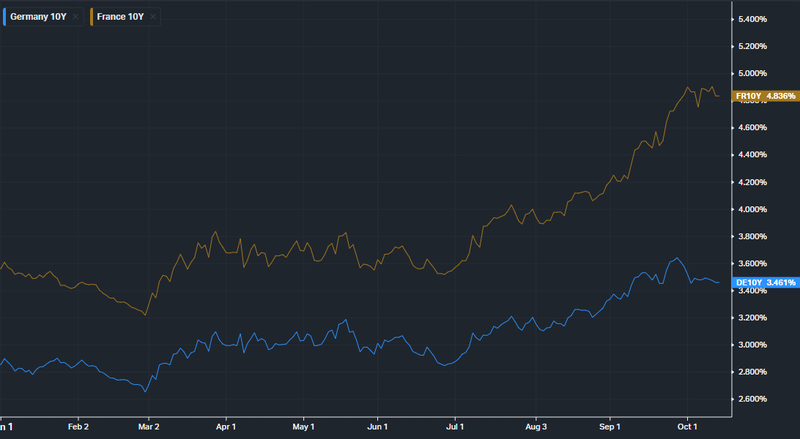Viewport: 800px width, 439px height.
Task: Click the 2.800% axis value
Action: pyautogui.click(x=752, y=372)
